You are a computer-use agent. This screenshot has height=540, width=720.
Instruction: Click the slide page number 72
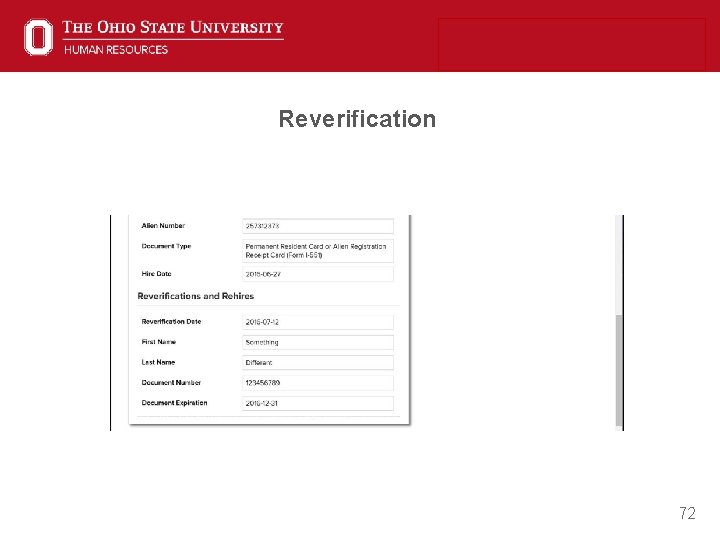click(x=687, y=513)
